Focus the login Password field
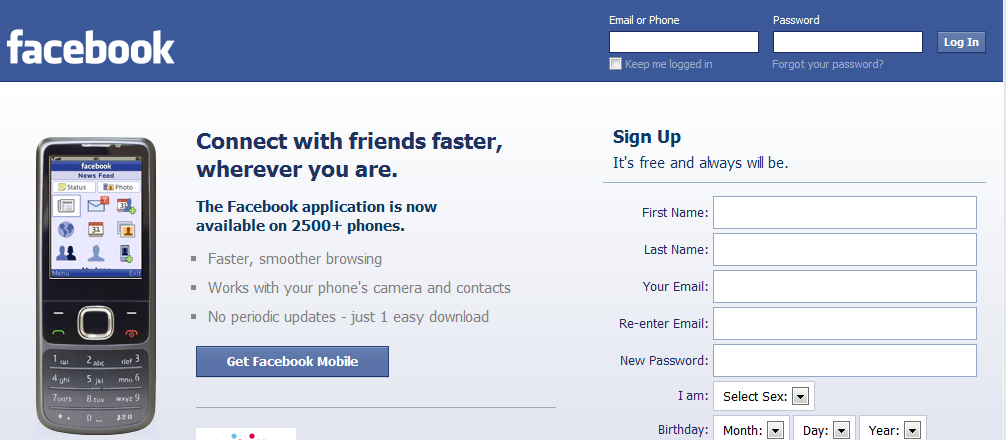This screenshot has width=1006, height=440. pos(848,42)
